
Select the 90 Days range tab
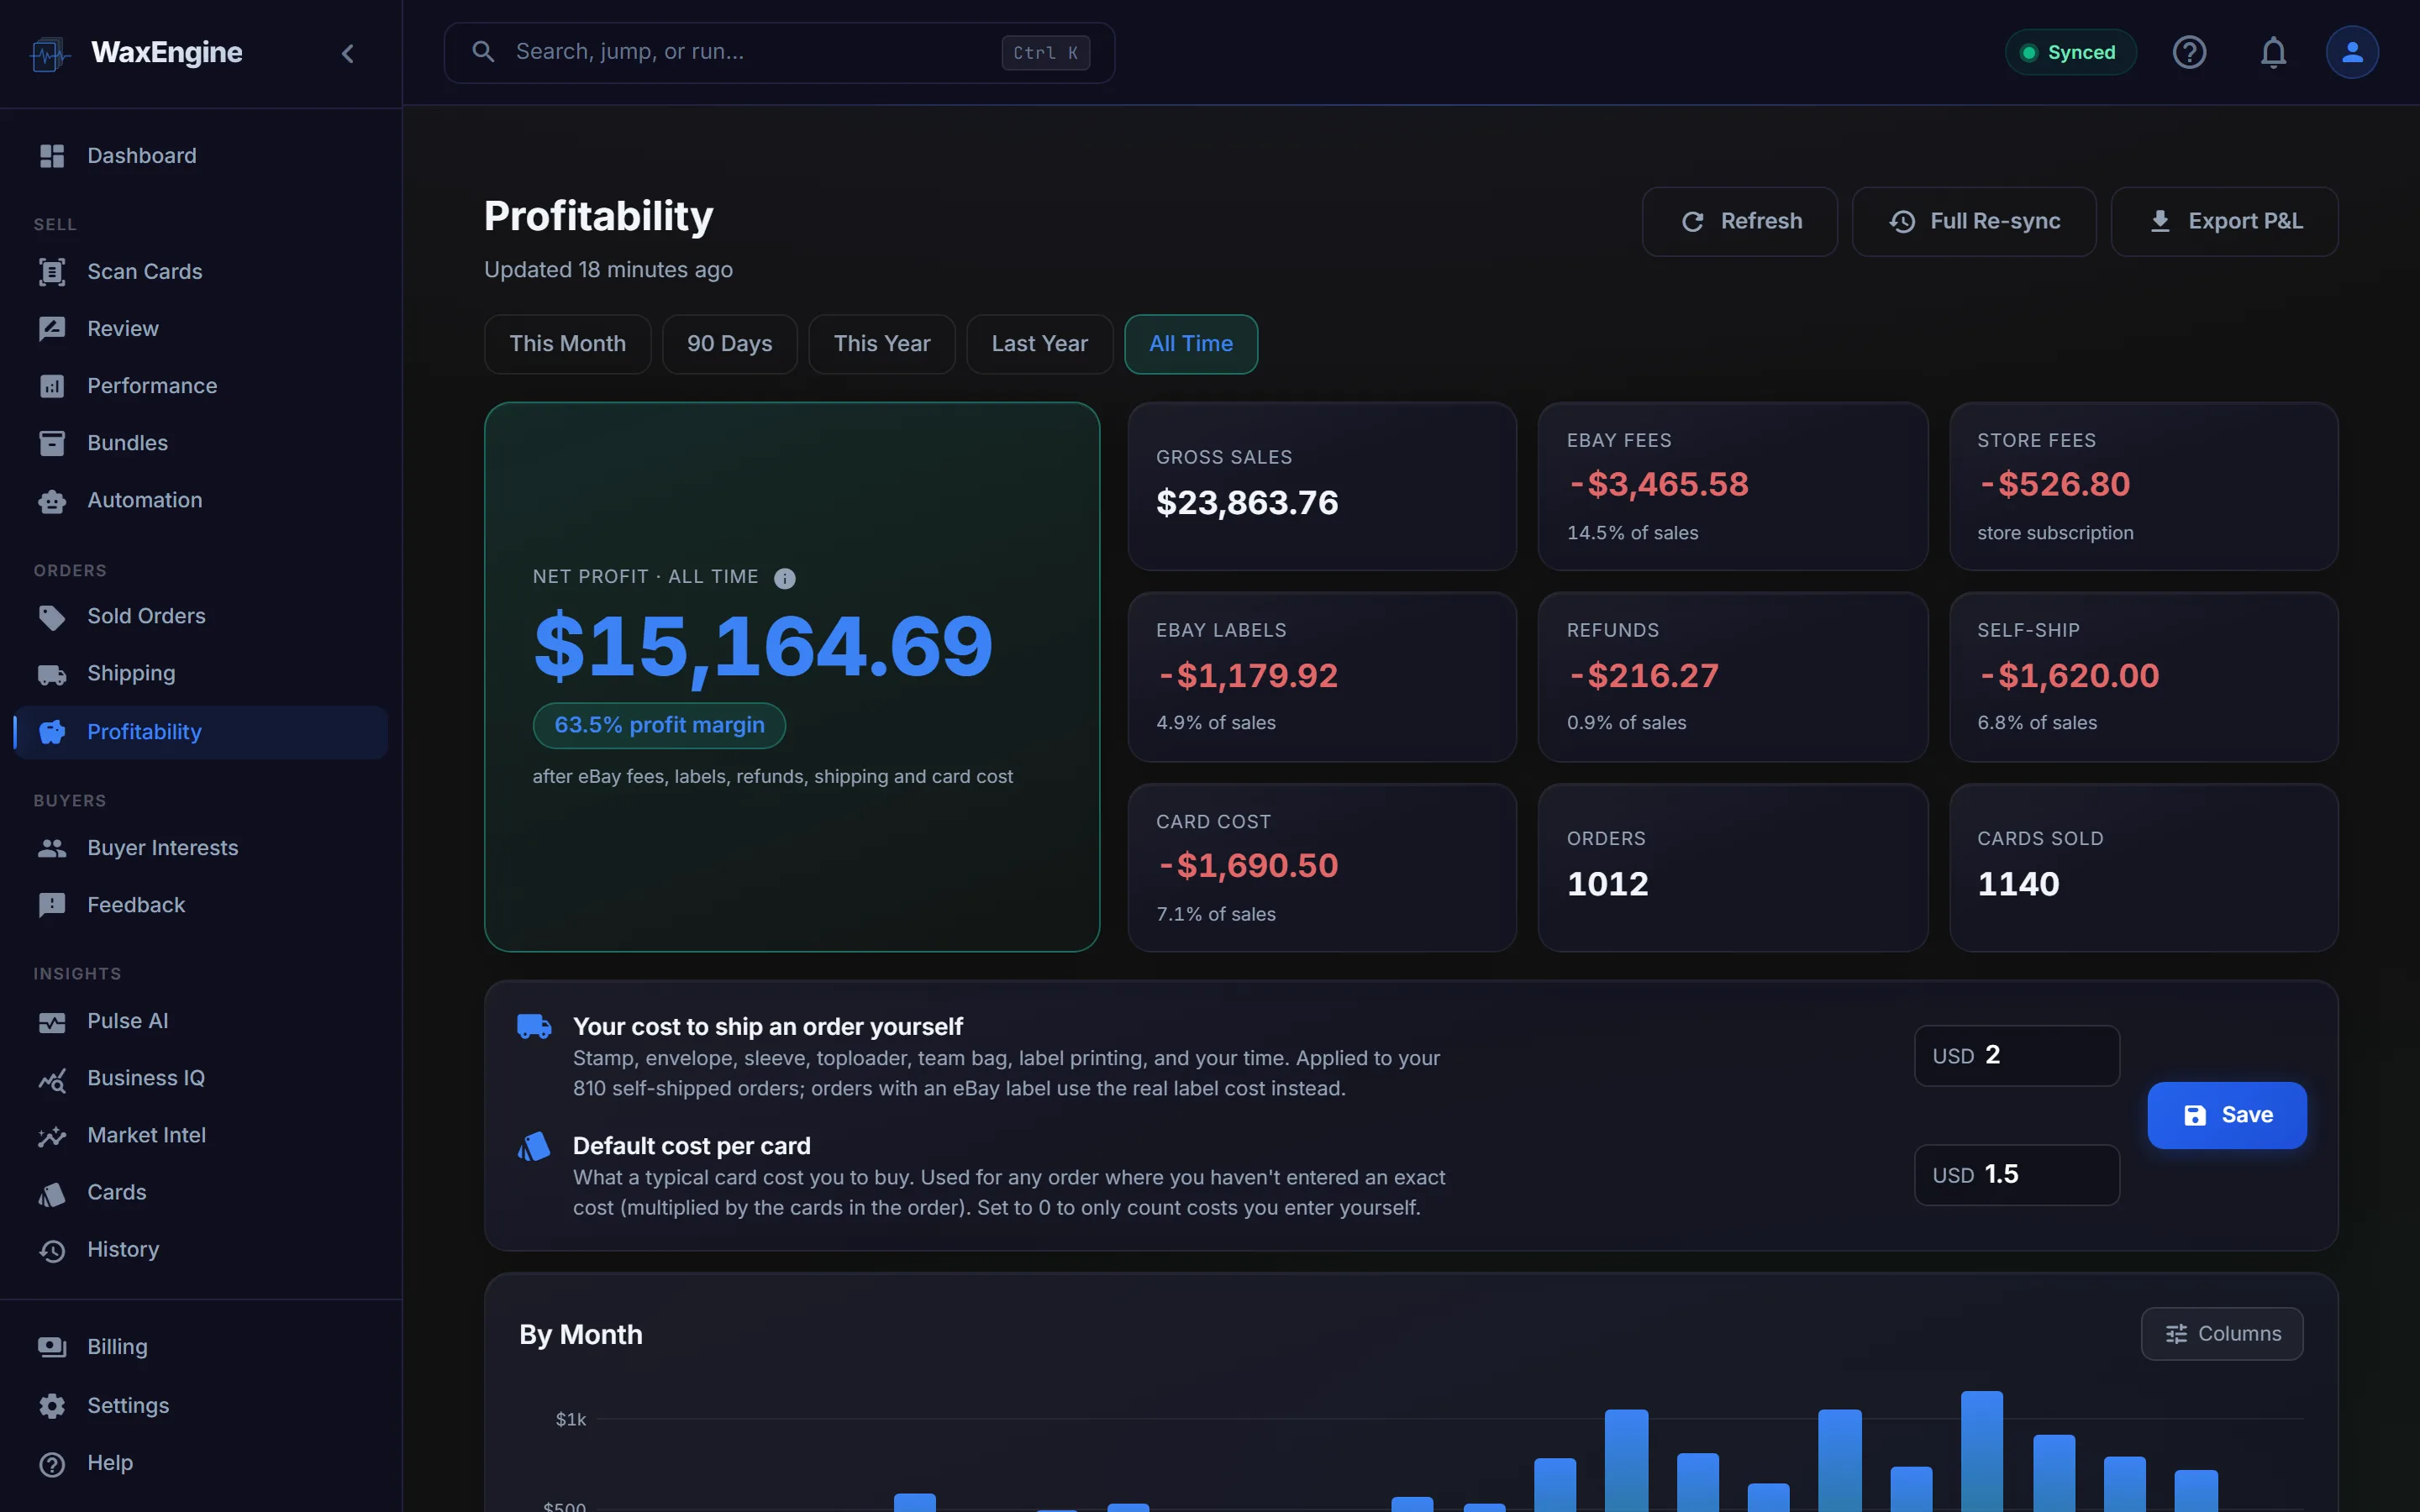click(729, 344)
